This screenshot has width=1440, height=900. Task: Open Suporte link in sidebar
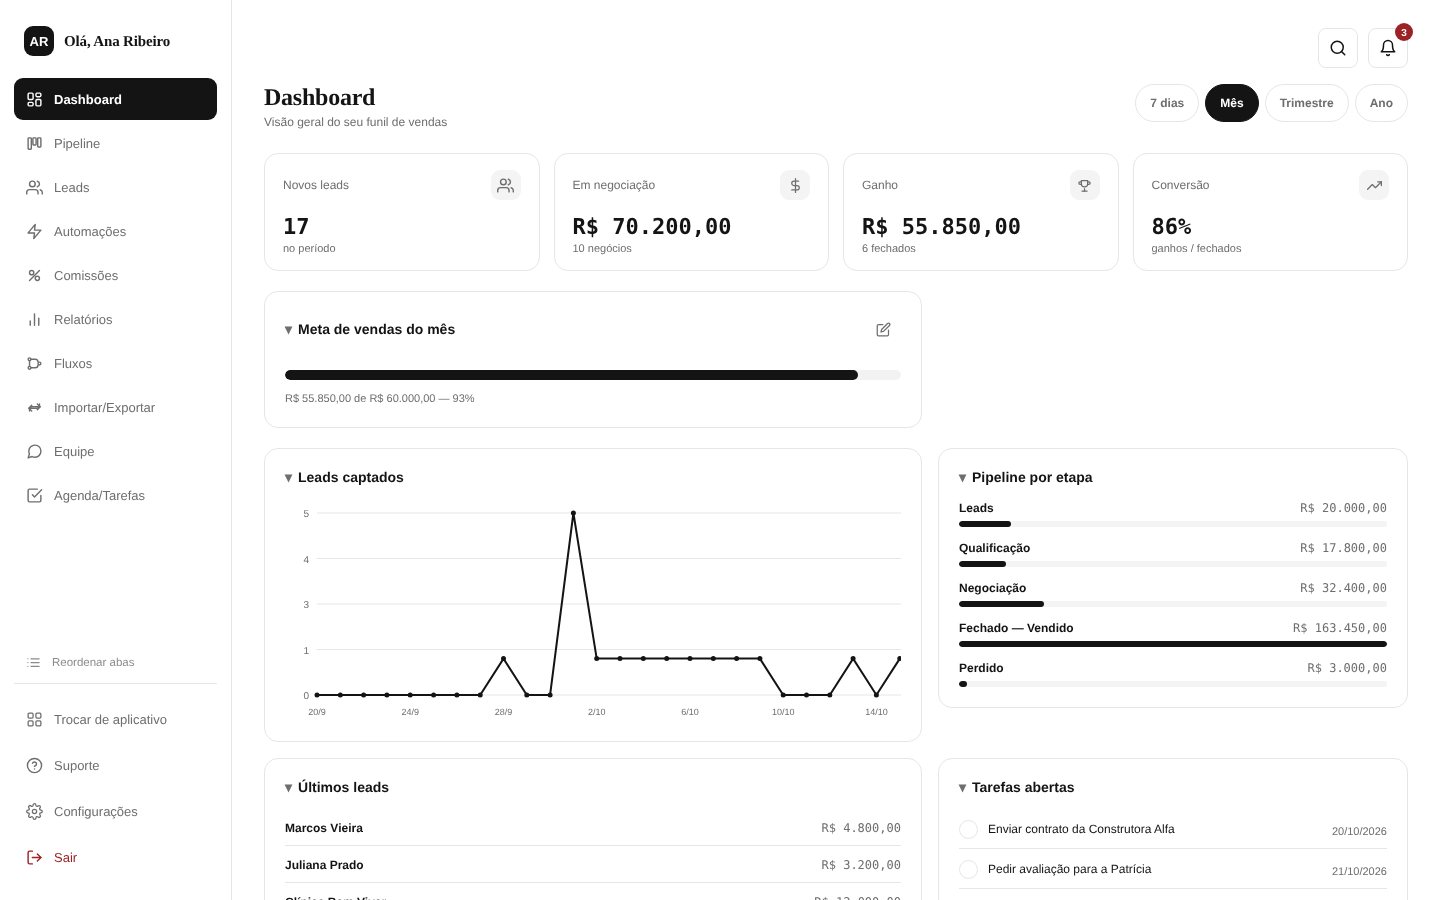pyautogui.click(x=115, y=765)
